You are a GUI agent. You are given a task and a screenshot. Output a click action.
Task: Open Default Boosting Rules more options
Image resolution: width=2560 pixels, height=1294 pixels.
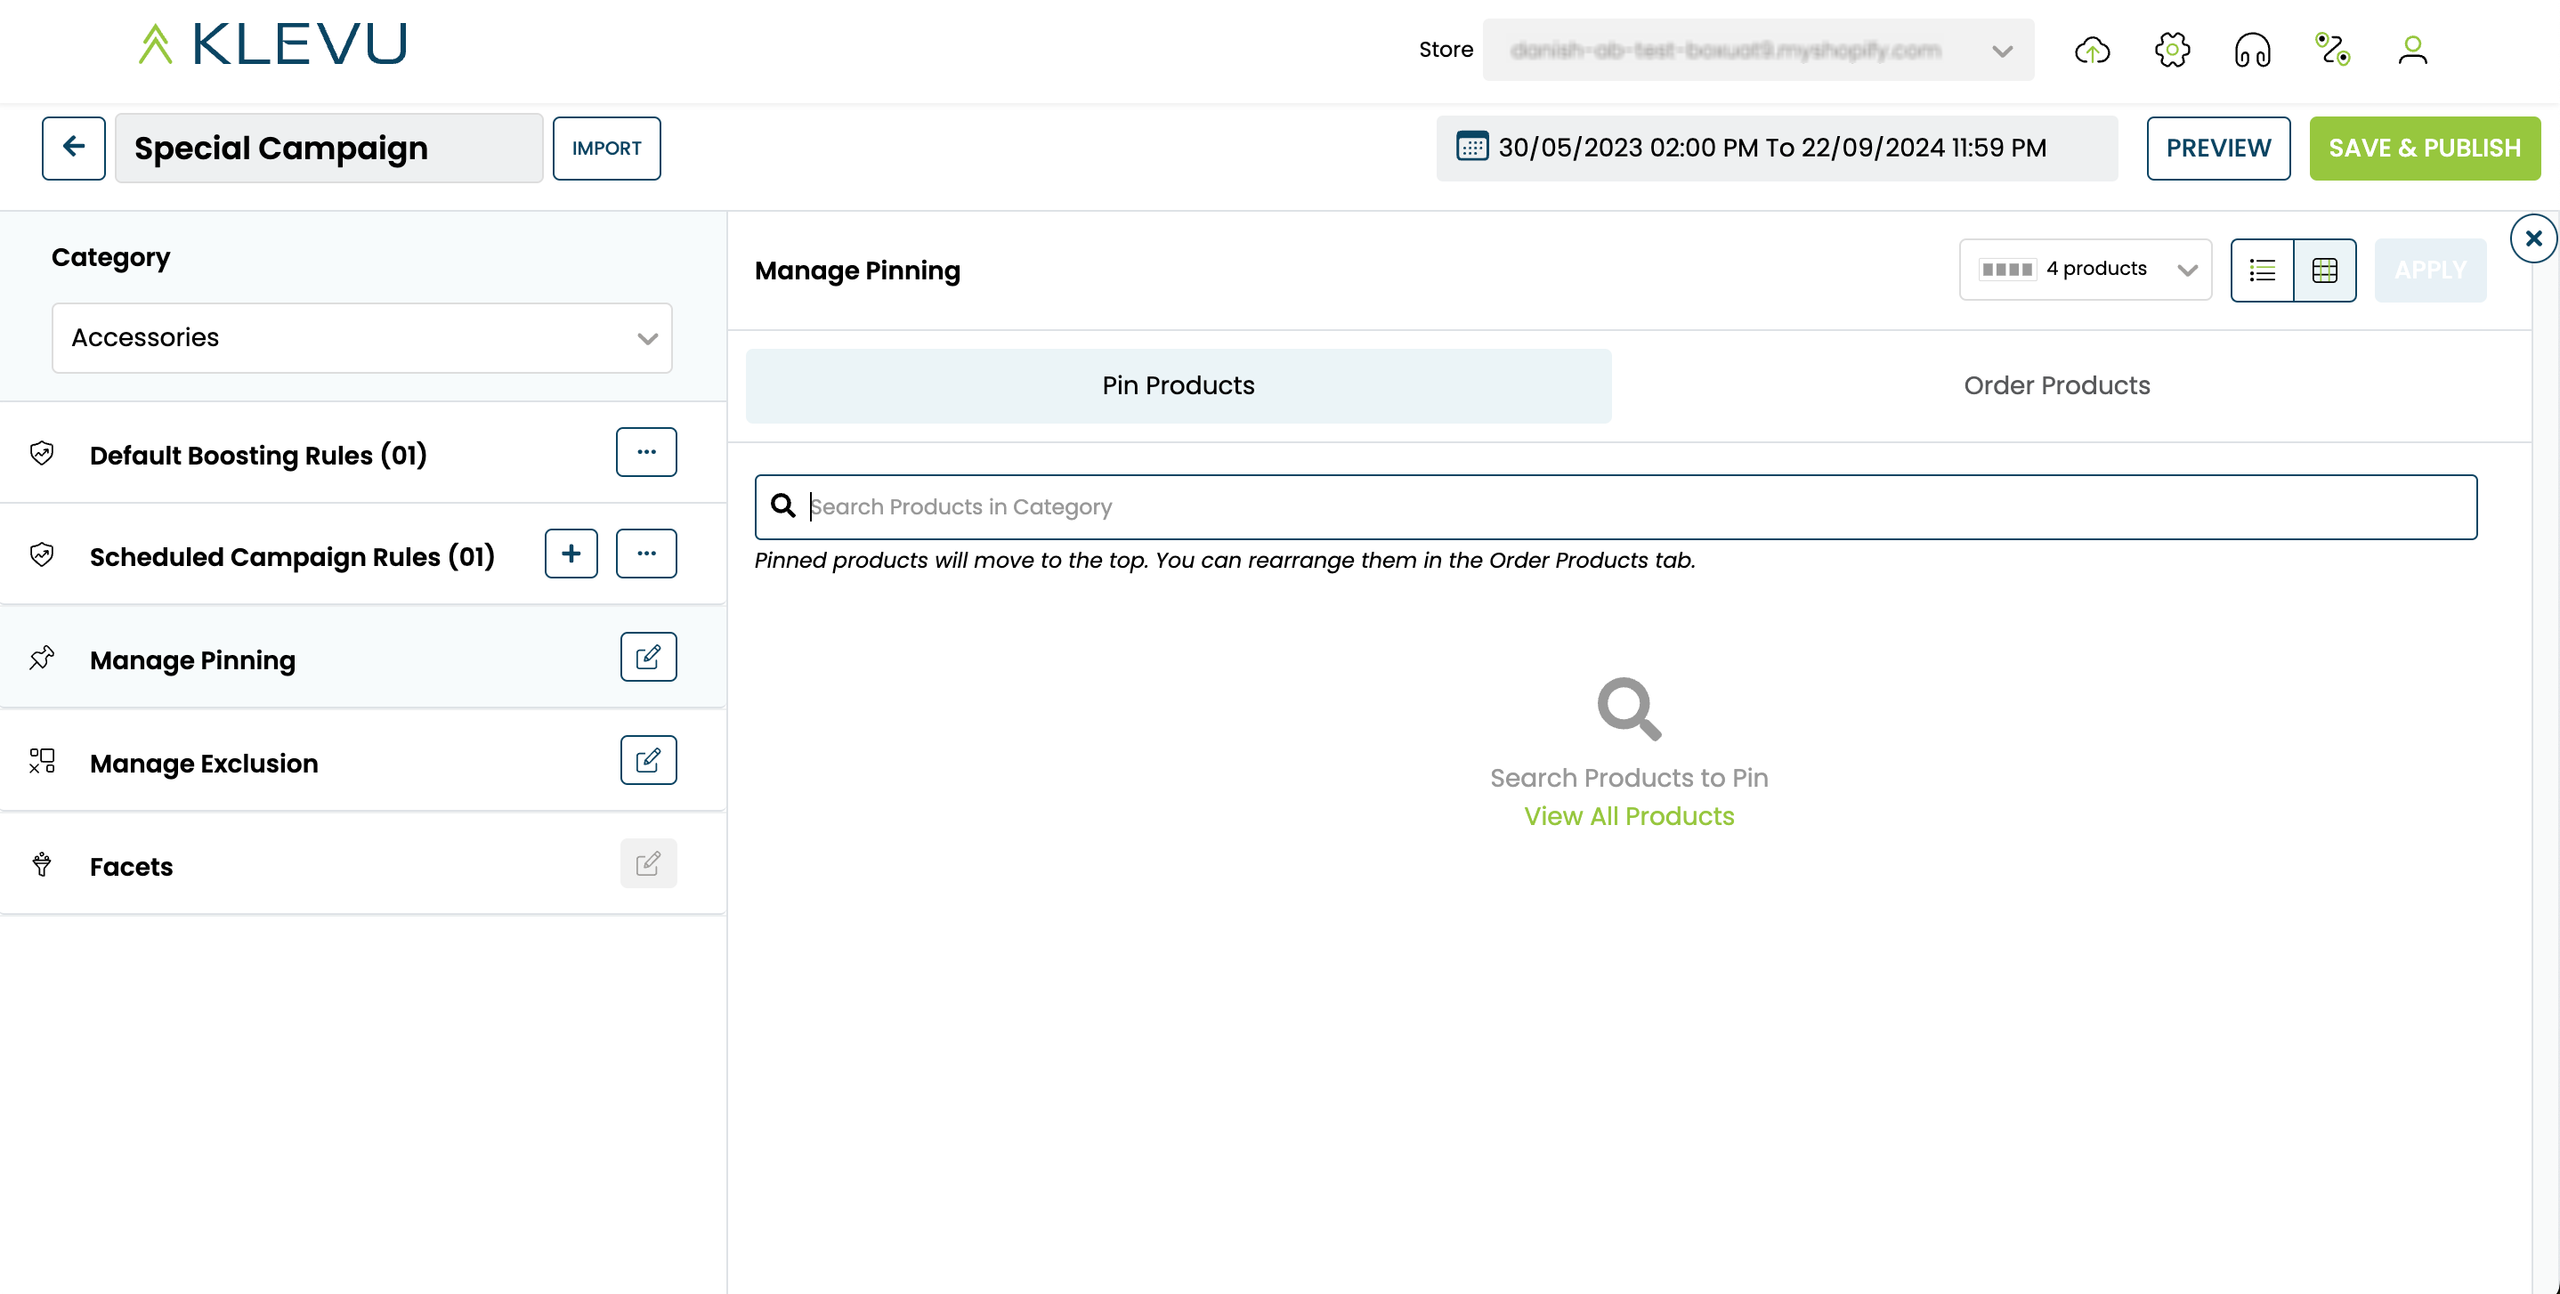coord(646,452)
